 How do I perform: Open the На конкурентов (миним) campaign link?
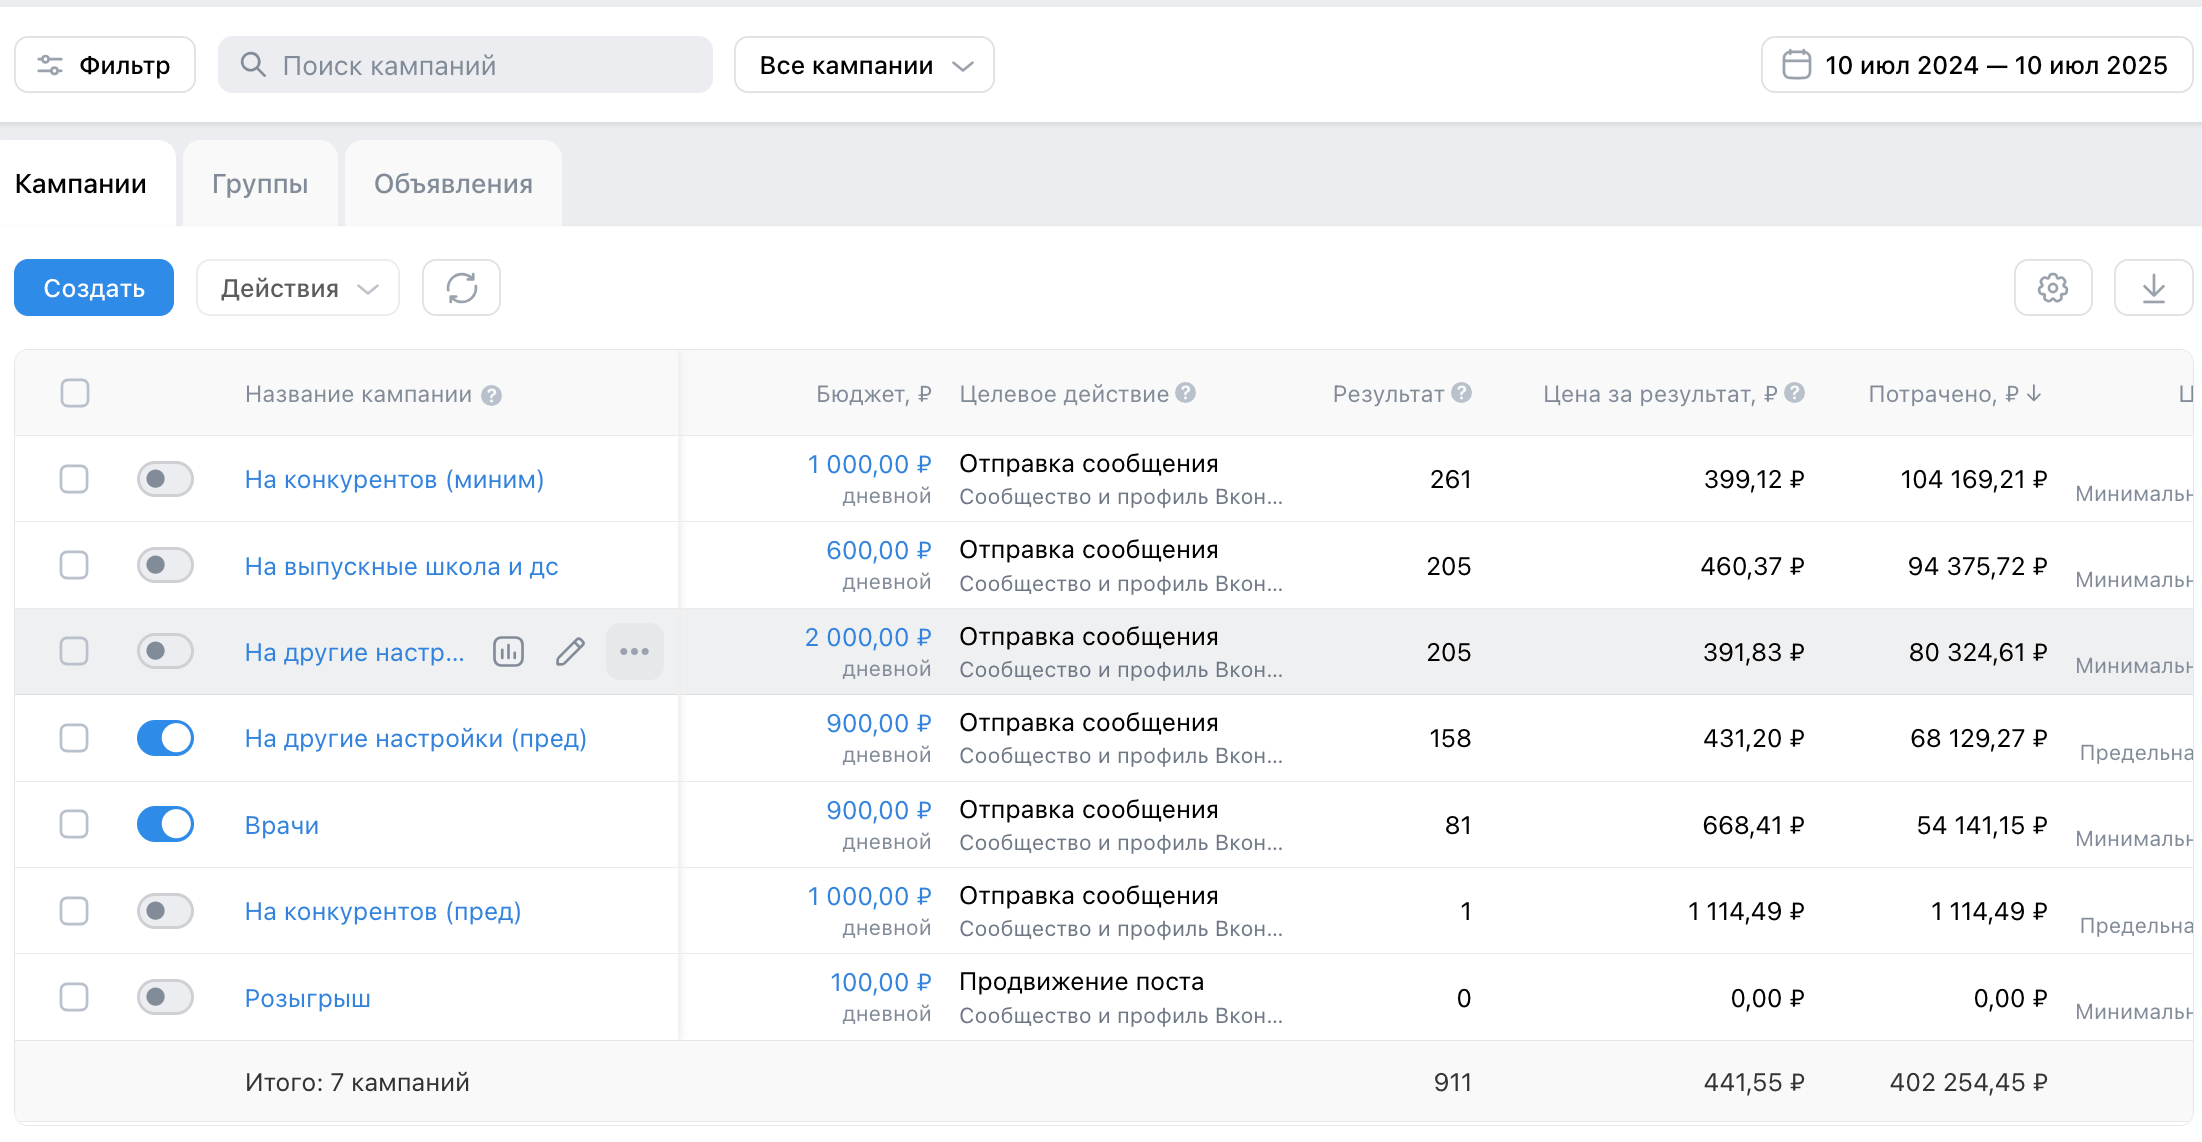(394, 479)
